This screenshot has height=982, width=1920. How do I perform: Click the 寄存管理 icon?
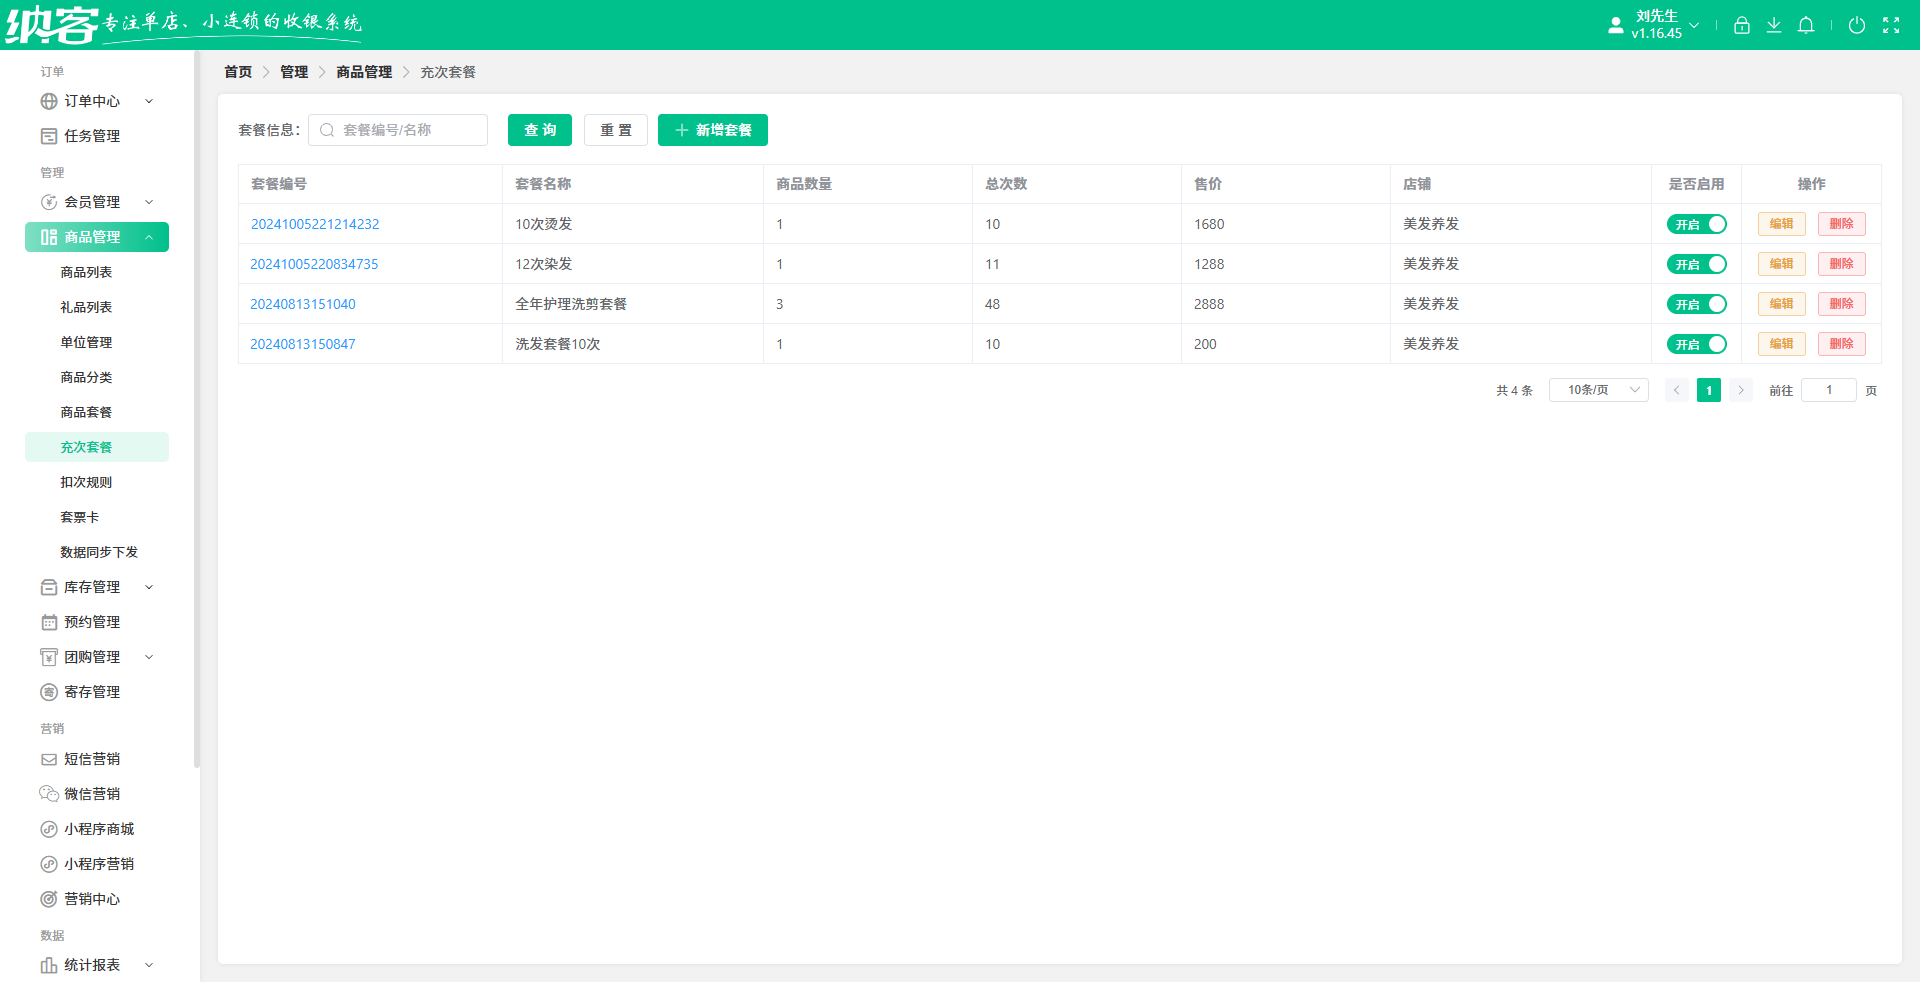pos(49,692)
